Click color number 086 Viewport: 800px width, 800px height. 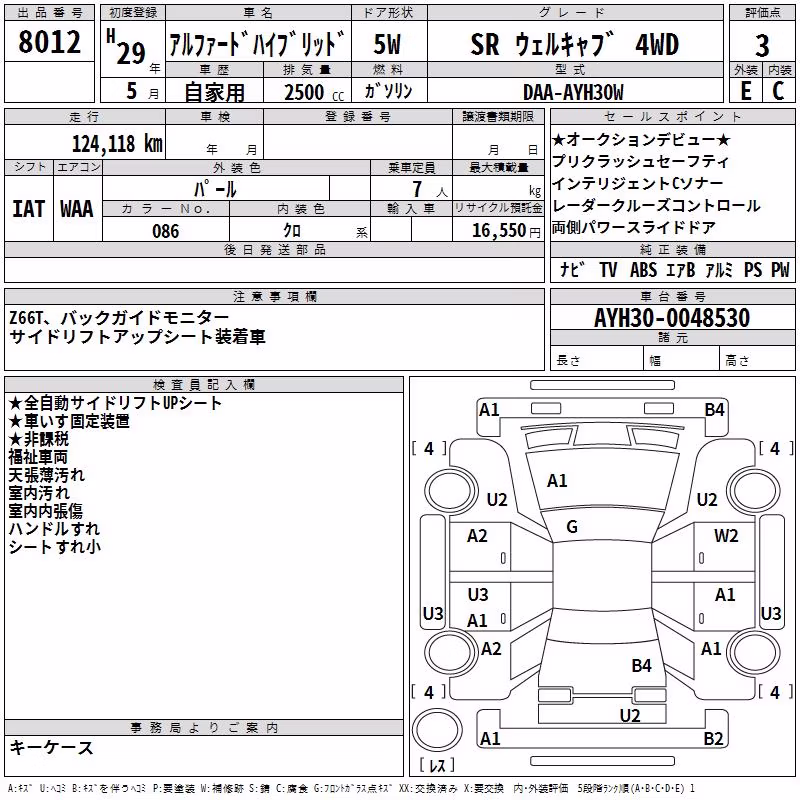pos(165,231)
